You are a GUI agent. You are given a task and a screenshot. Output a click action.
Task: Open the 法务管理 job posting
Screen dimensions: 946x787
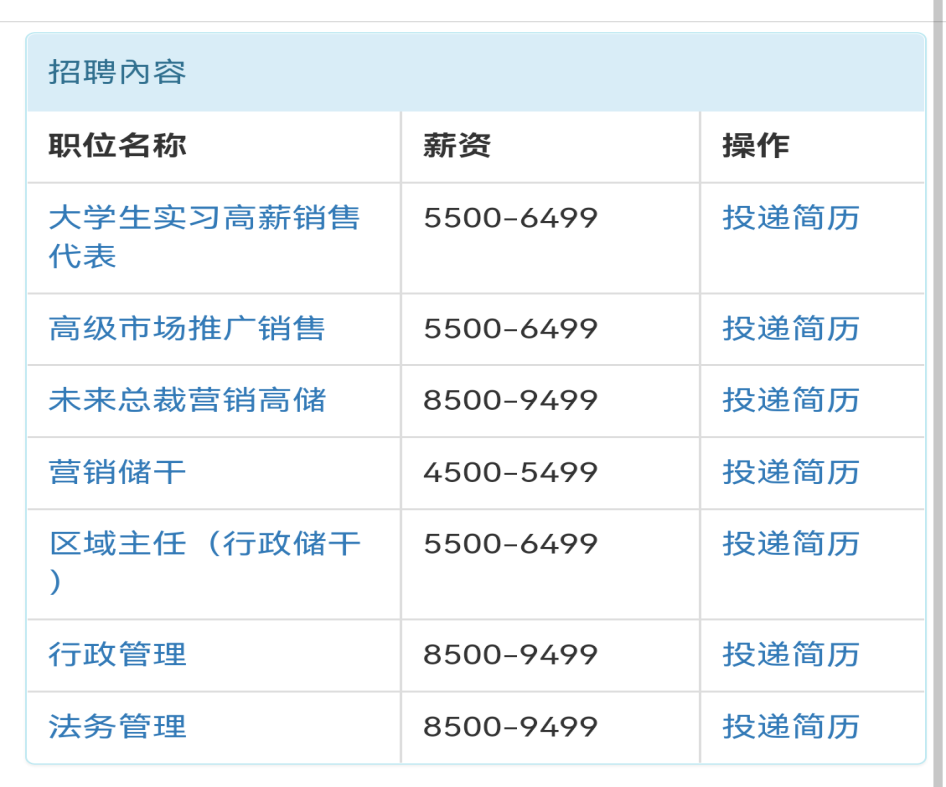[118, 727]
